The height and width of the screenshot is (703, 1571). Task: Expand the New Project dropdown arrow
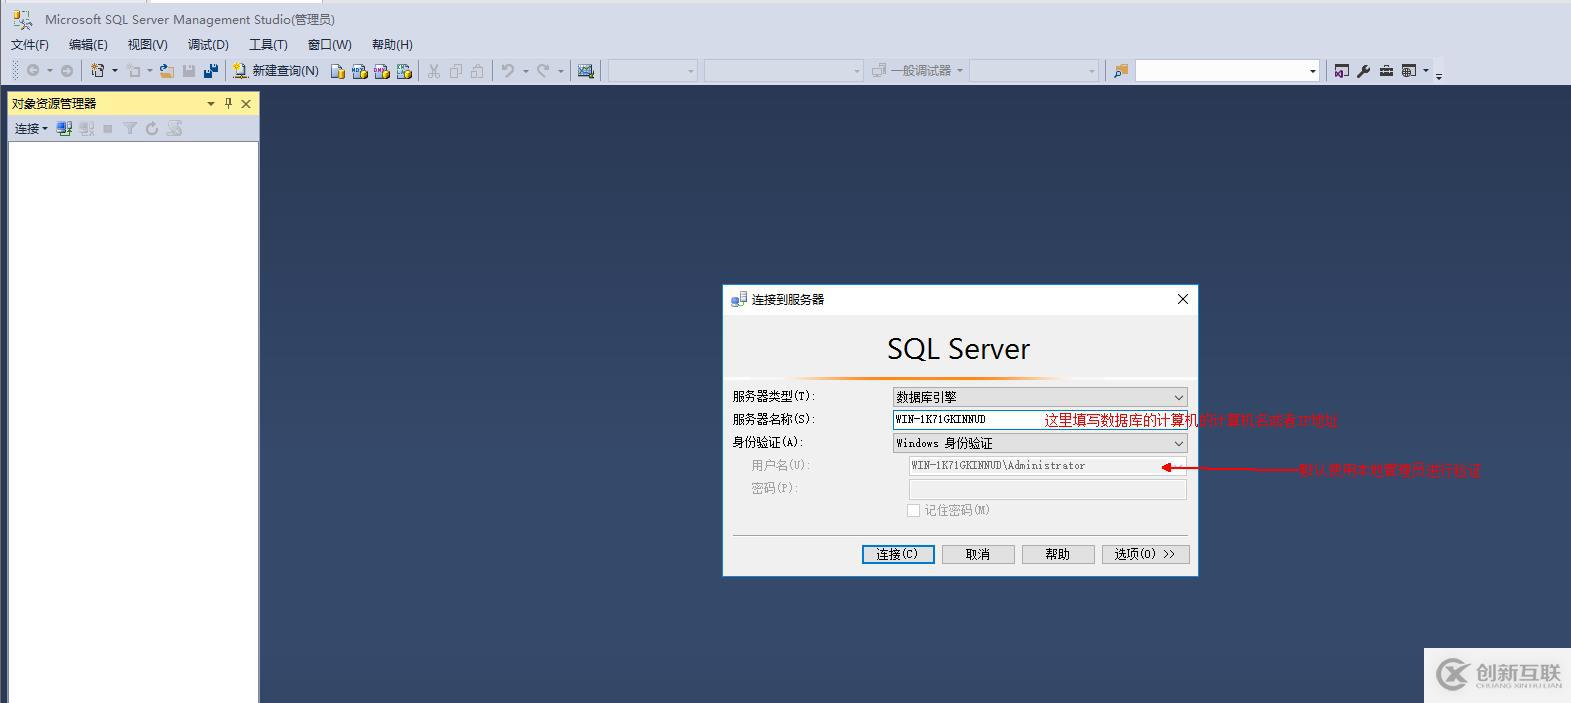(114, 70)
